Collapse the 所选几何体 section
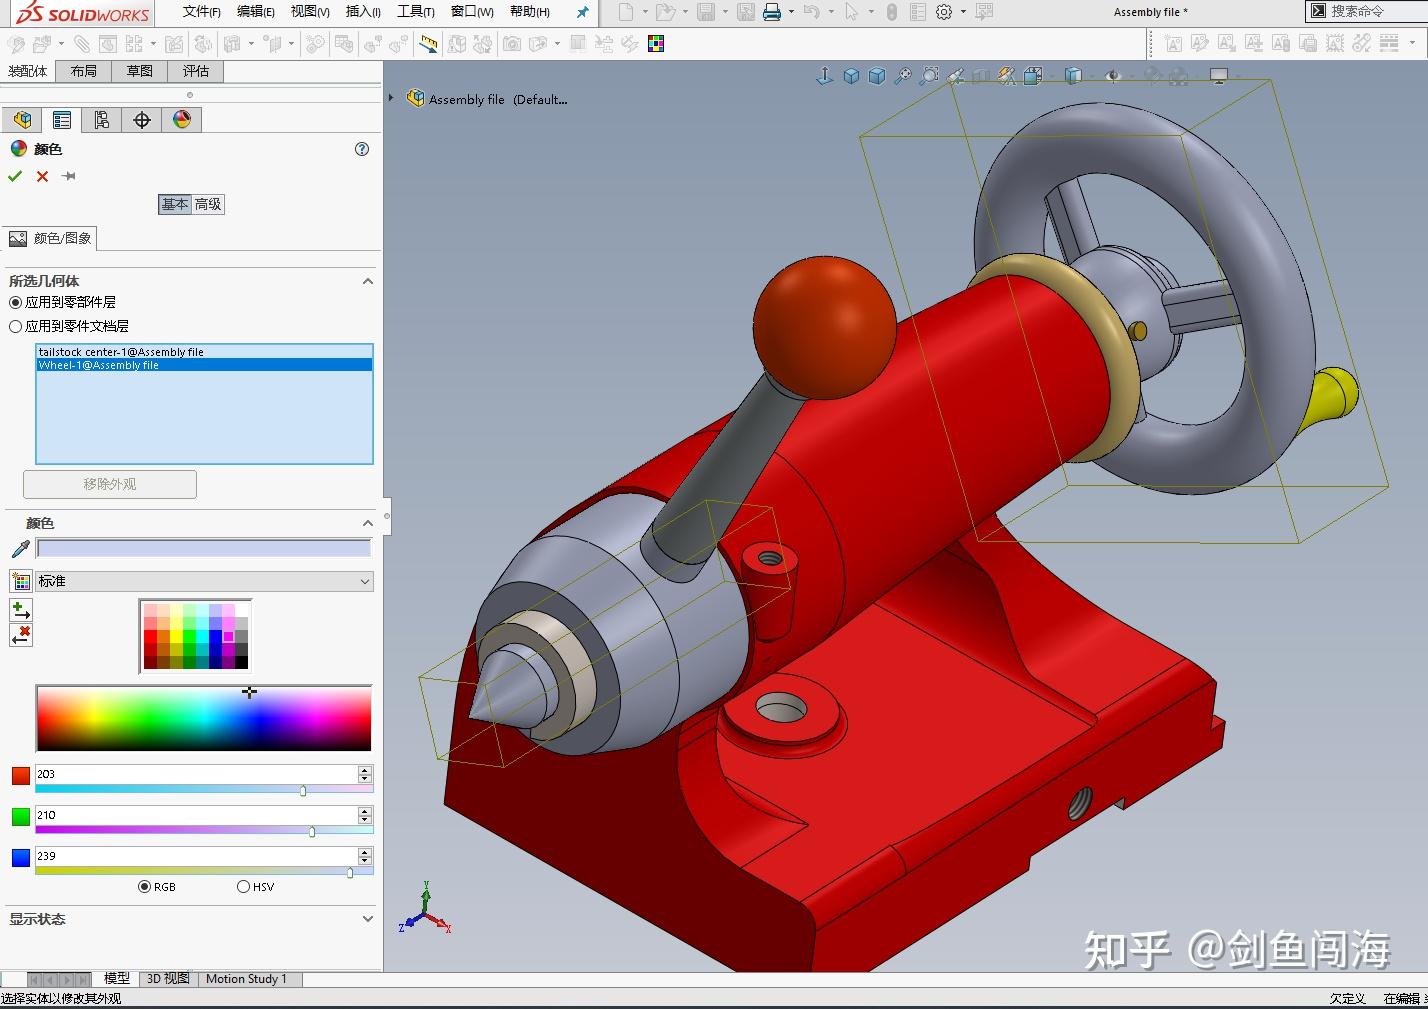 pyautogui.click(x=367, y=281)
